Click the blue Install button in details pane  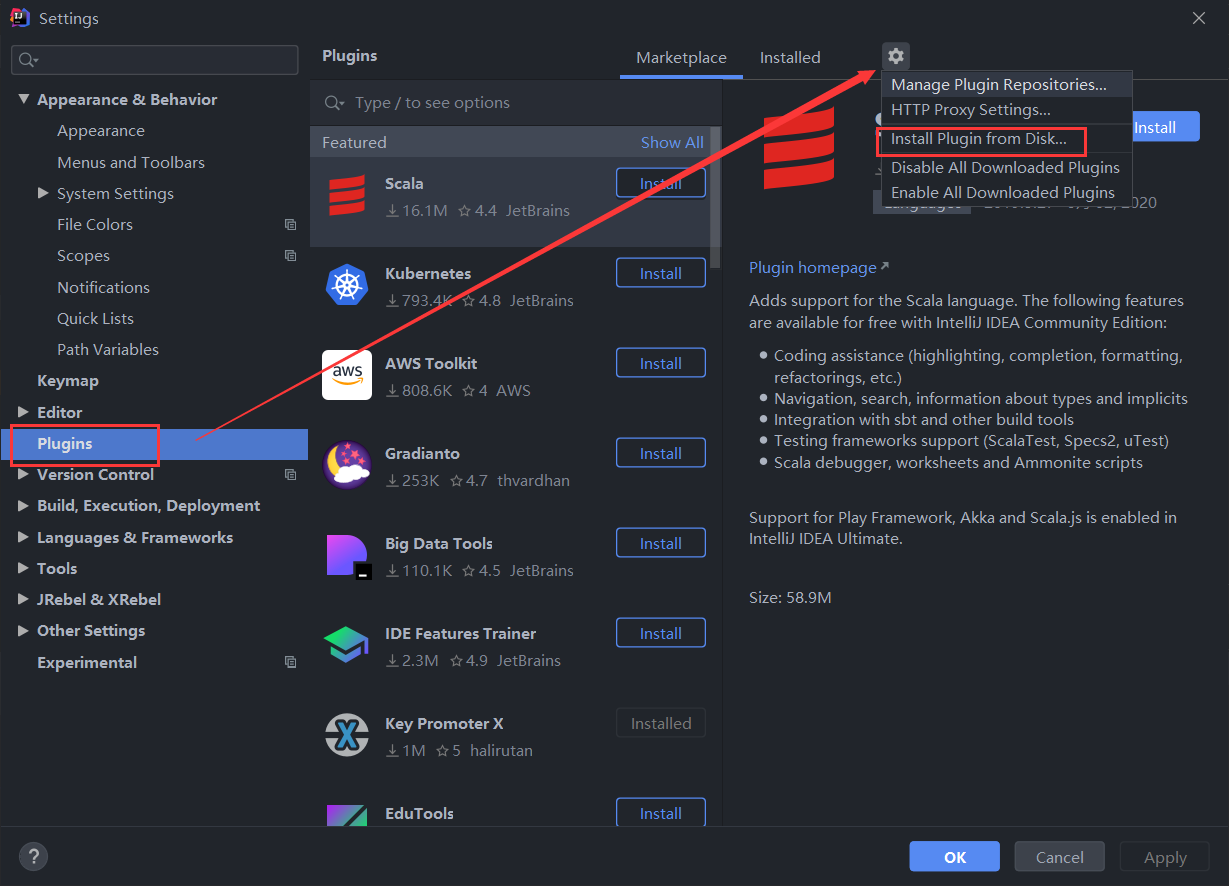click(x=1165, y=127)
